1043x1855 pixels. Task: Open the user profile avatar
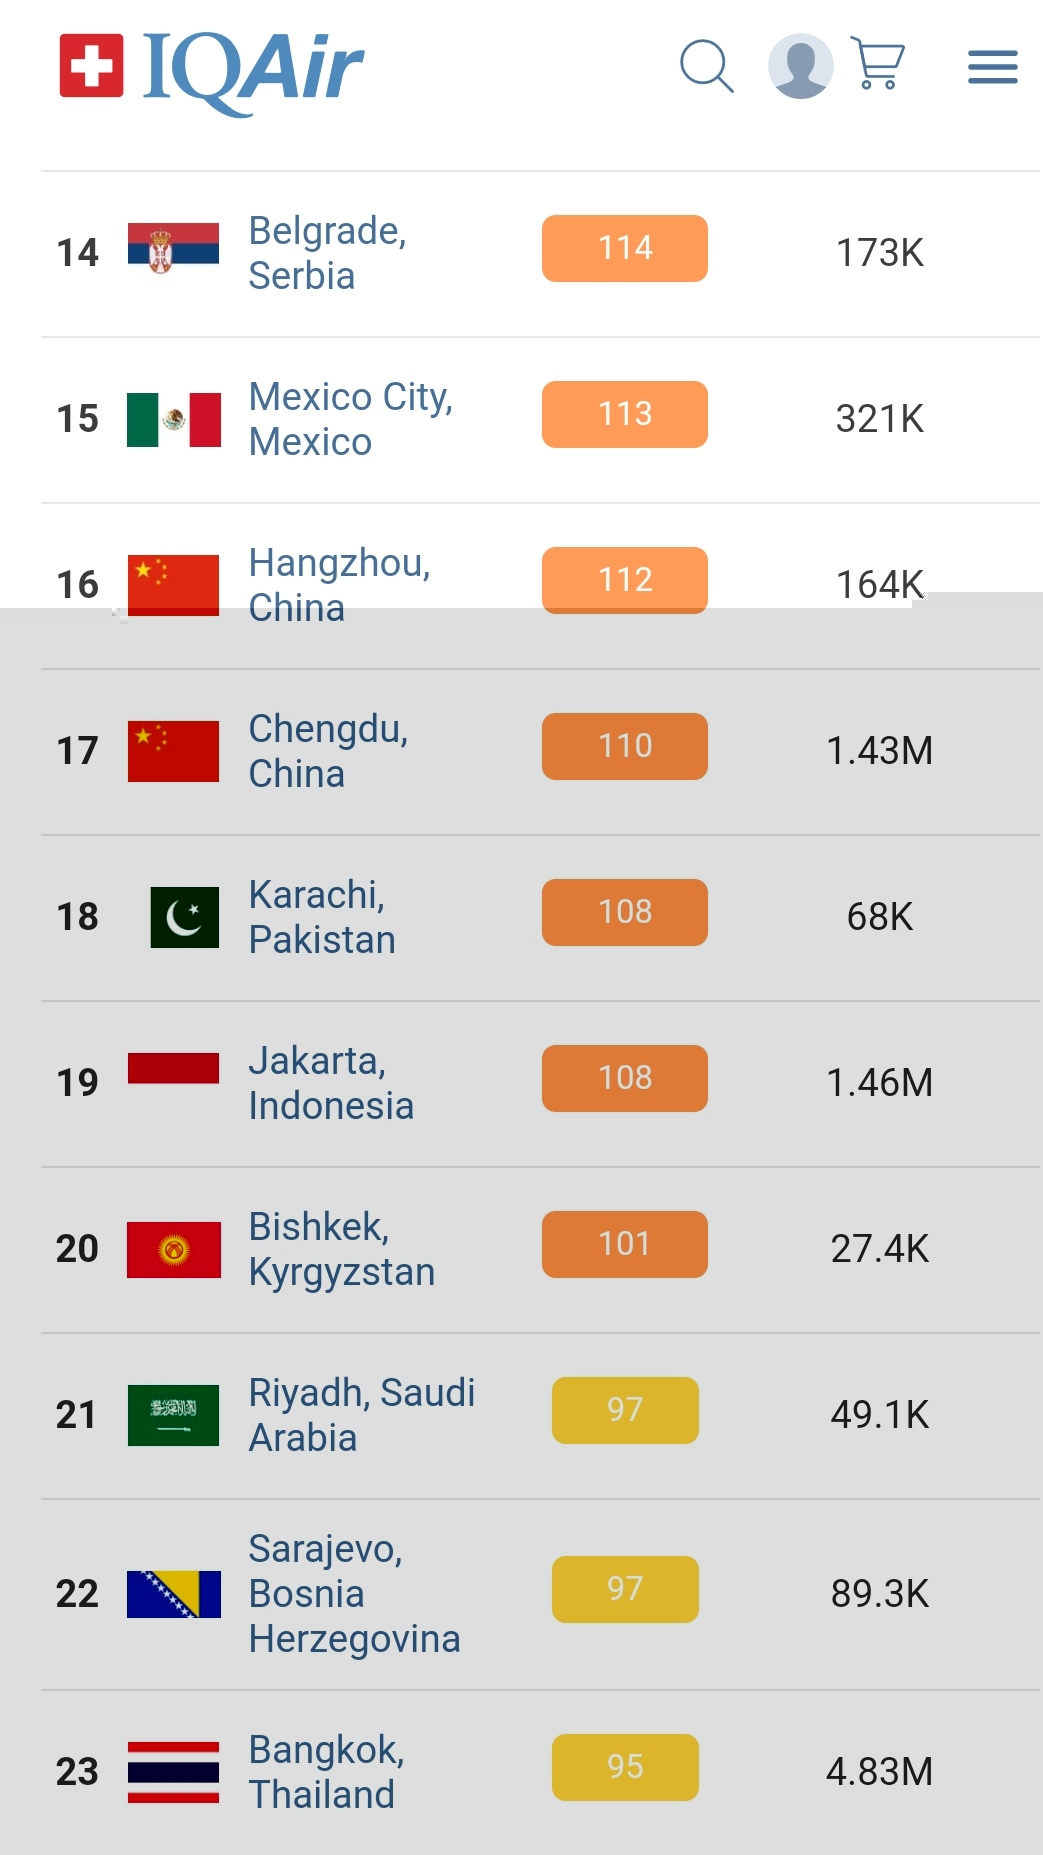(800, 67)
